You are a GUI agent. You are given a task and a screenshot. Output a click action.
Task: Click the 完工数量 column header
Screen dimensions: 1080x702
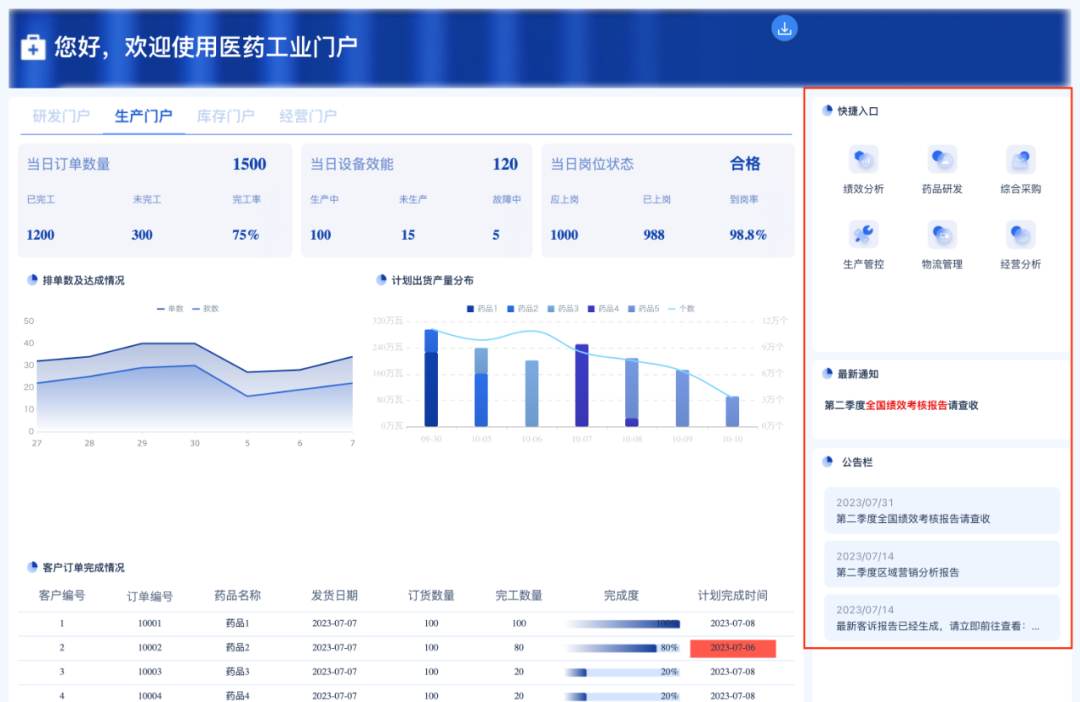pos(519,595)
